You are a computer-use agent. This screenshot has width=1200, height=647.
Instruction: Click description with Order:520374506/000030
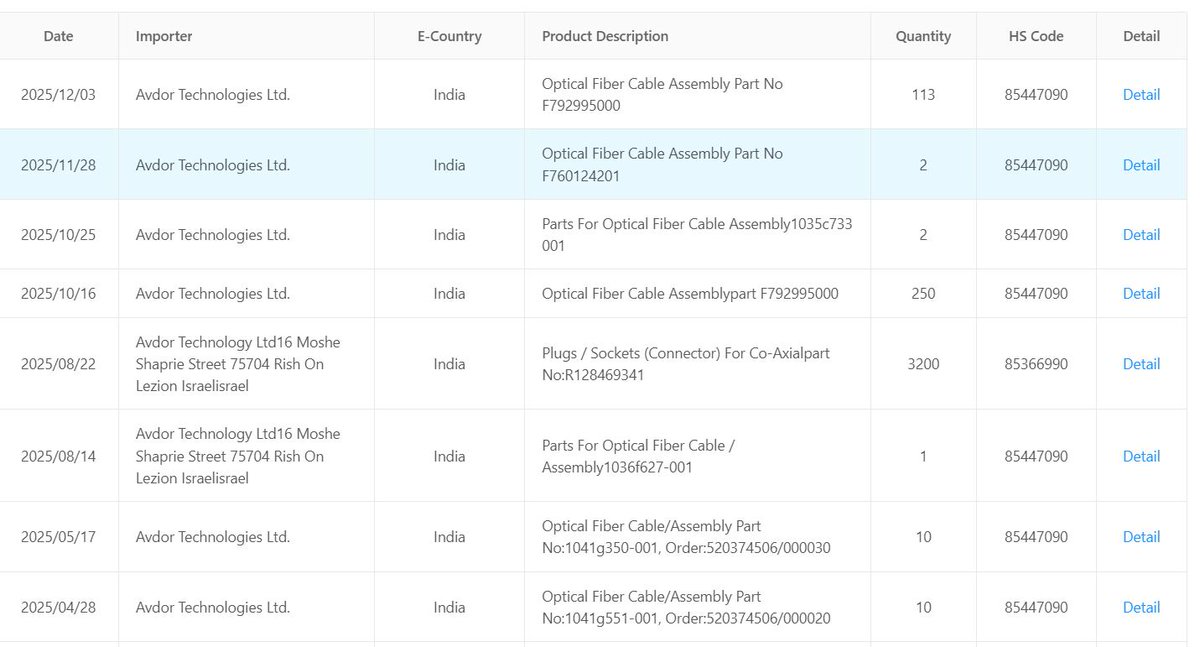686,537
